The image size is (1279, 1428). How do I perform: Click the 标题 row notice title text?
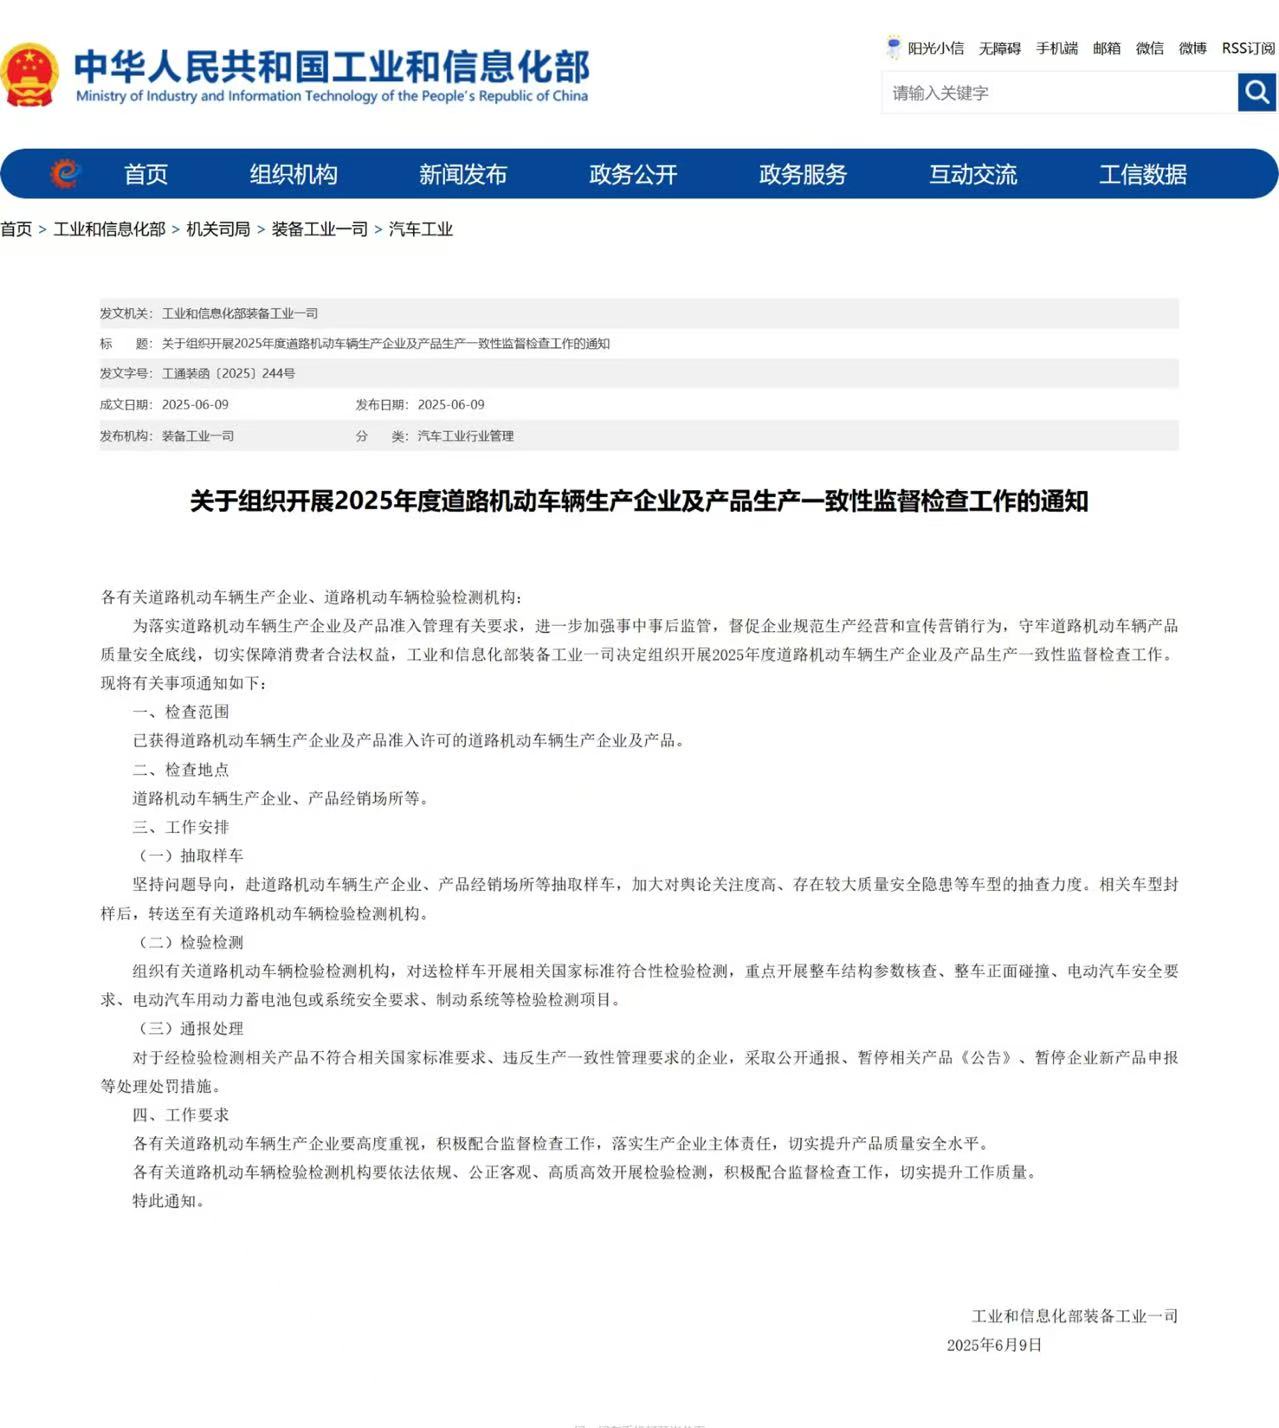tap(386, 343)
